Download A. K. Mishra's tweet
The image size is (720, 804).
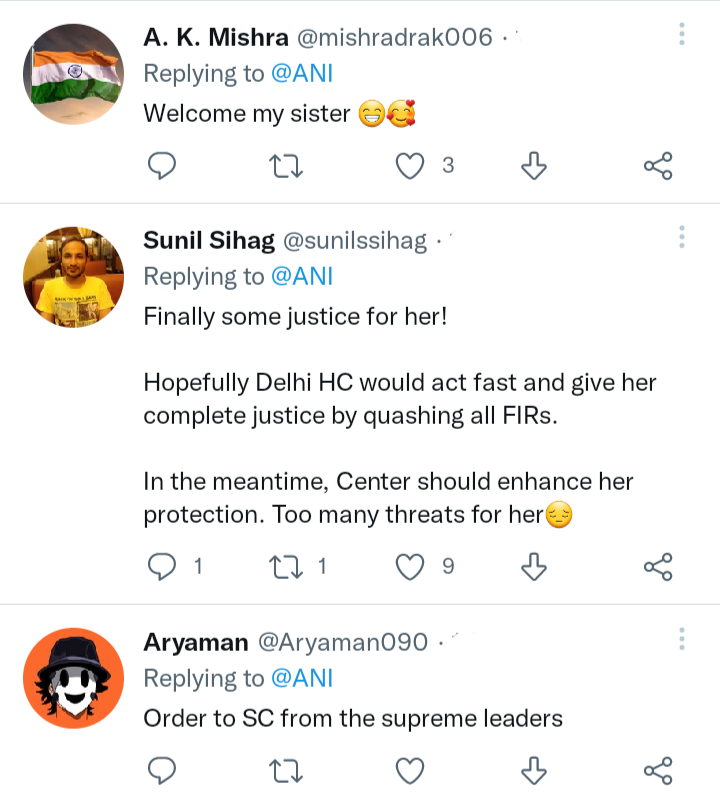pos(534,166)
